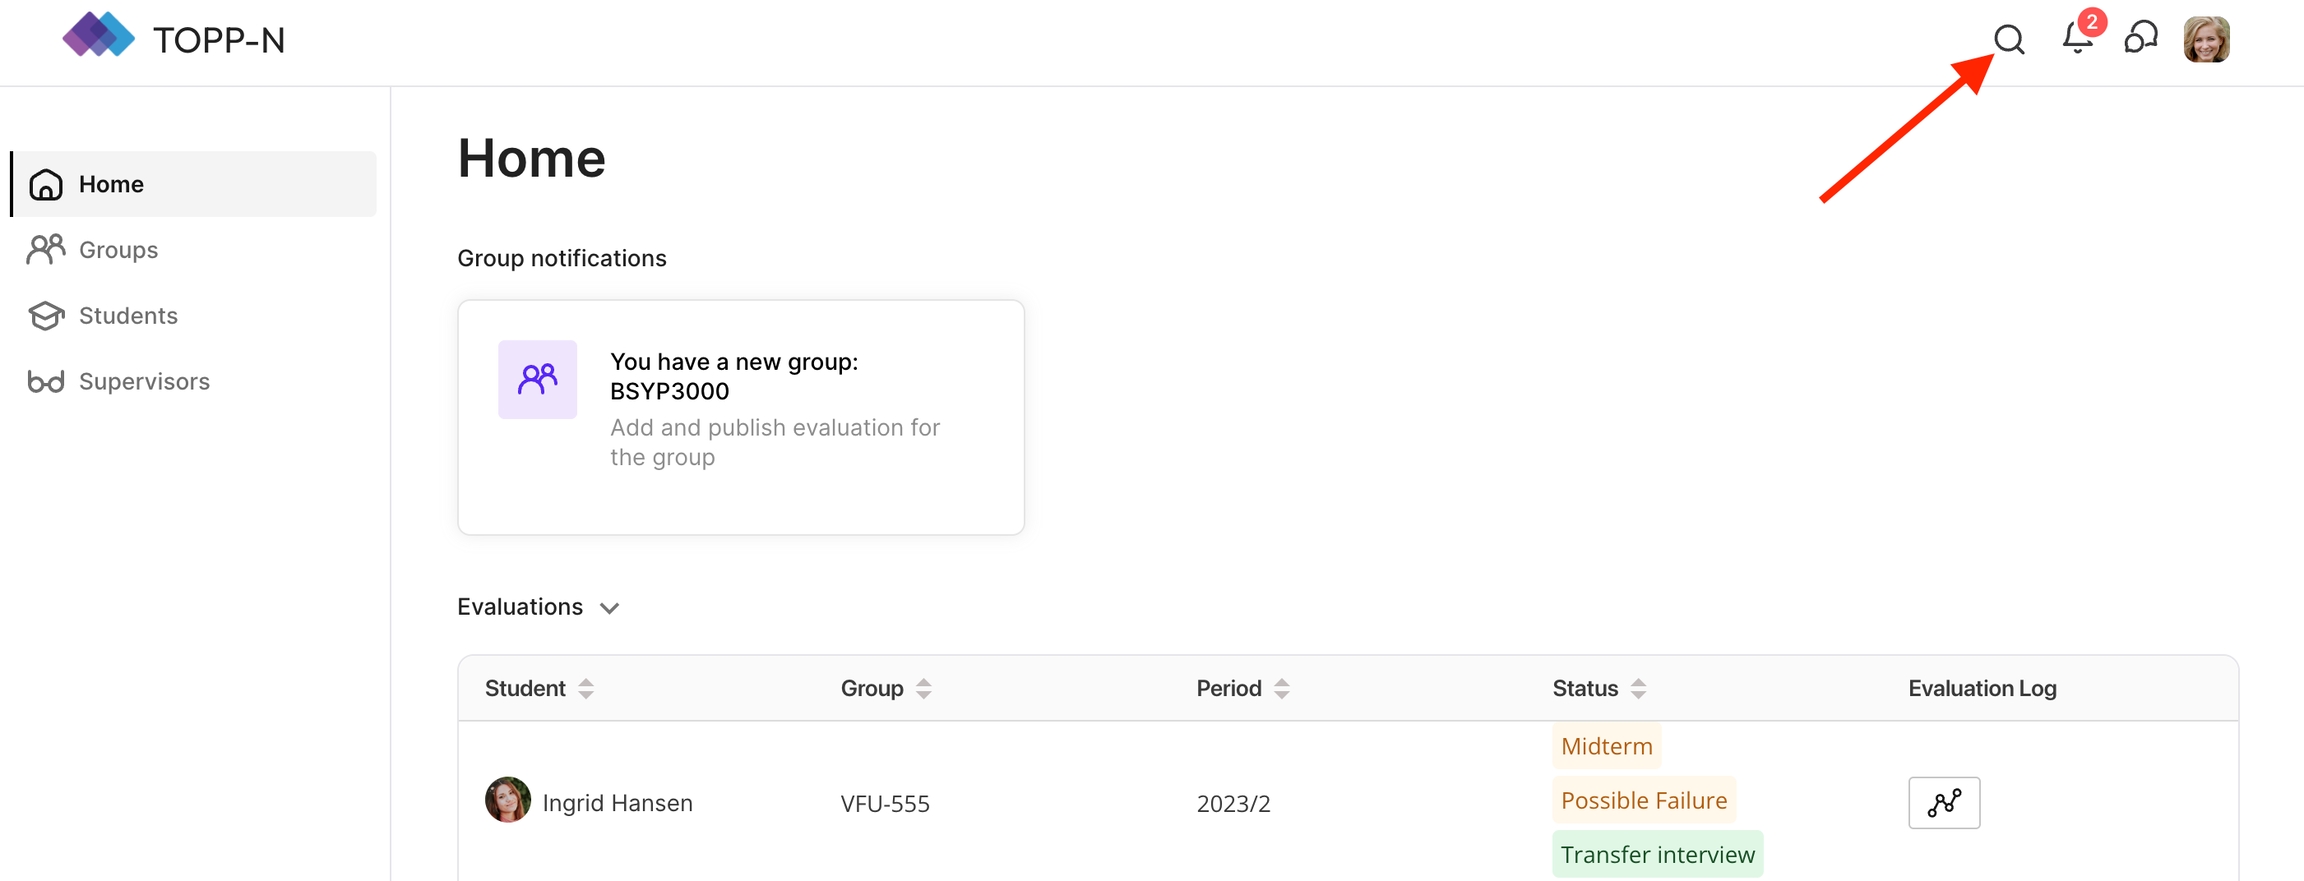Open the Groups section
Viewport: 2304px width, 881px height.
[x=118, y=250]
